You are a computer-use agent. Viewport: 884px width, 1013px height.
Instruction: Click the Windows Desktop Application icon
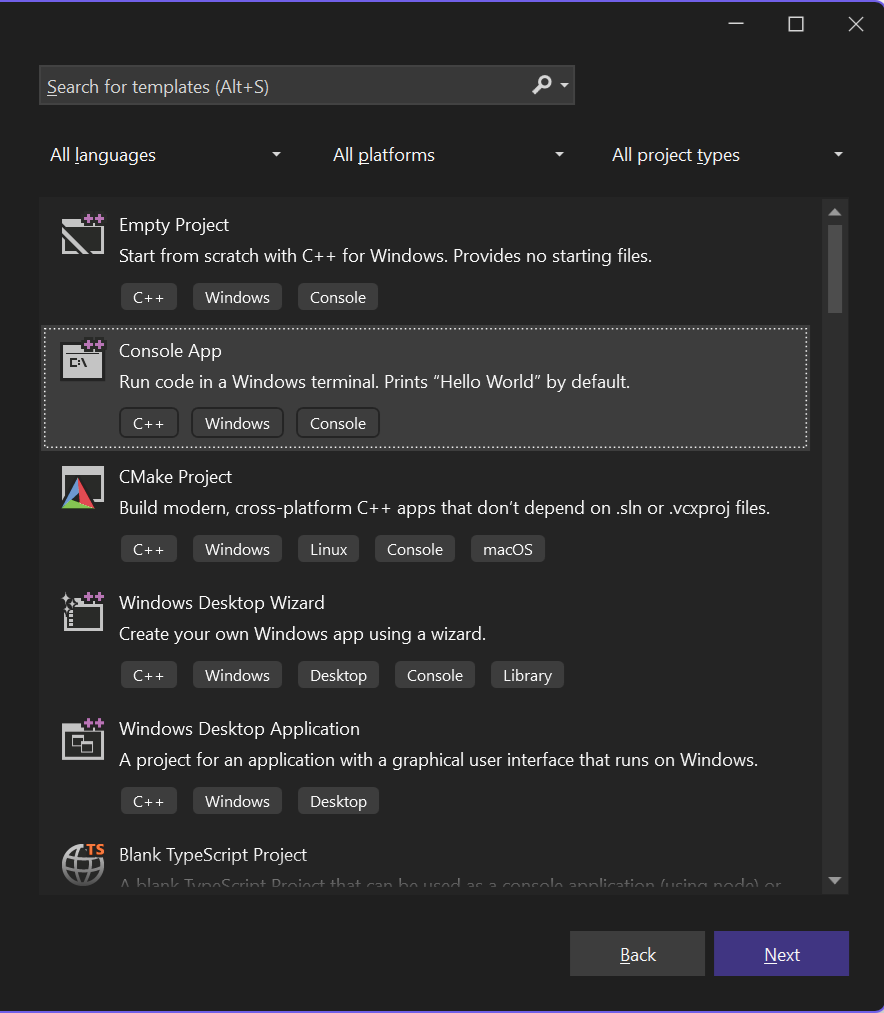[81, 739]
